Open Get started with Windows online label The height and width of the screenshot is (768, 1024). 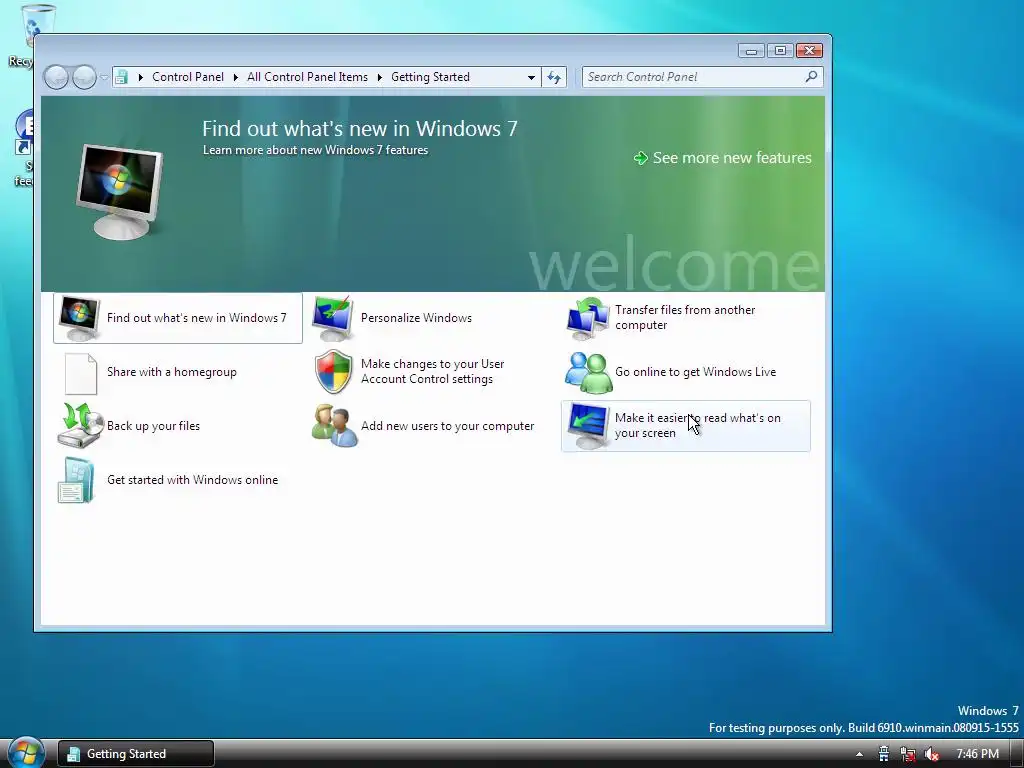[193, 480]
